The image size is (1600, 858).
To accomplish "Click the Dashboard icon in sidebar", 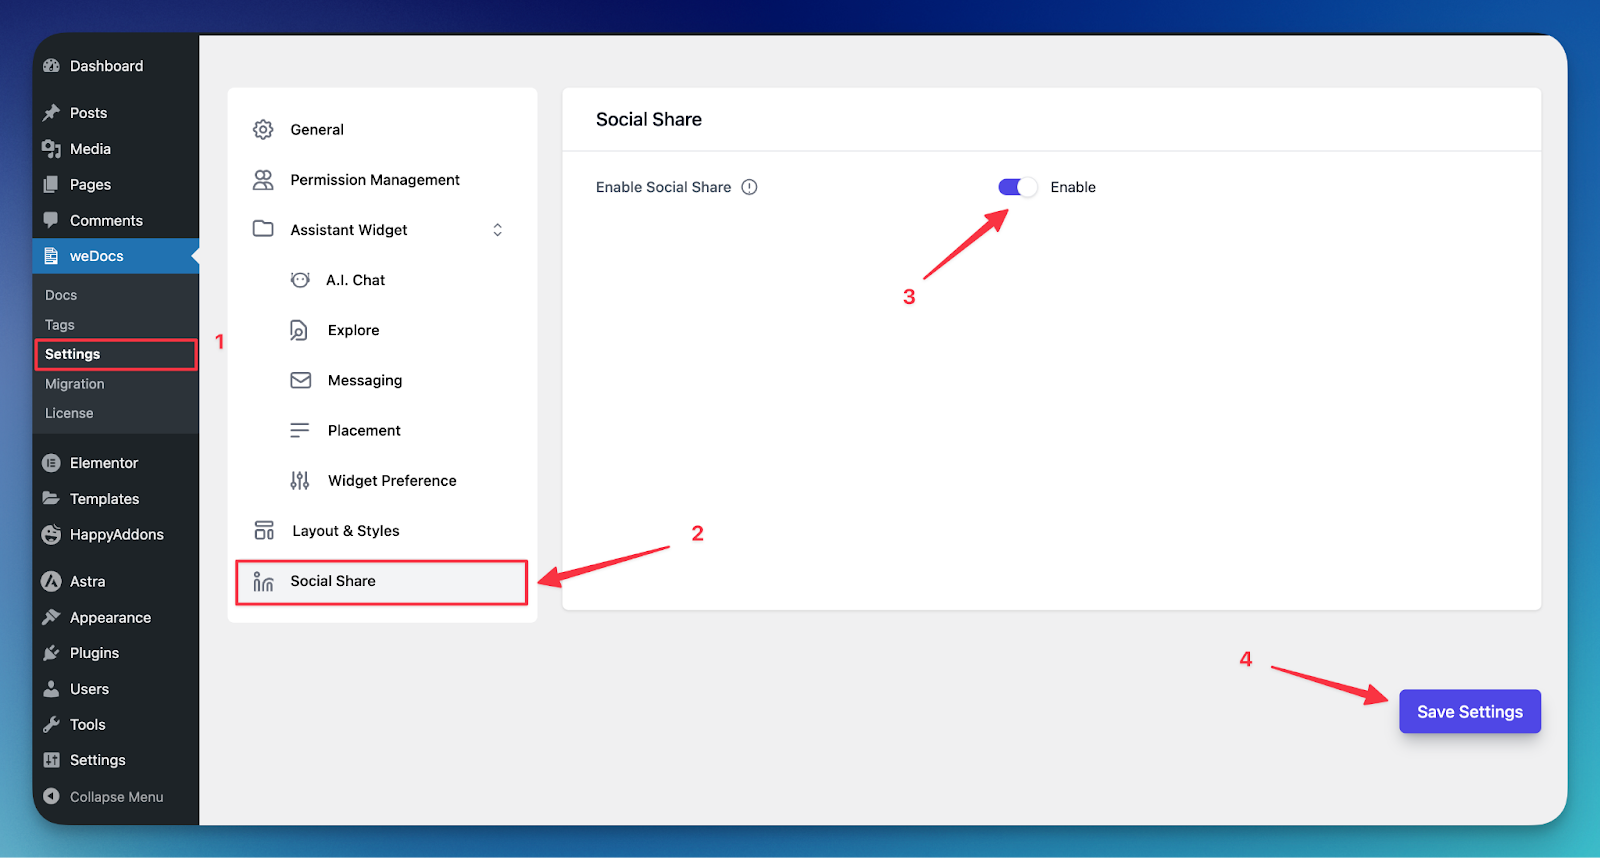I will point(52,66).
